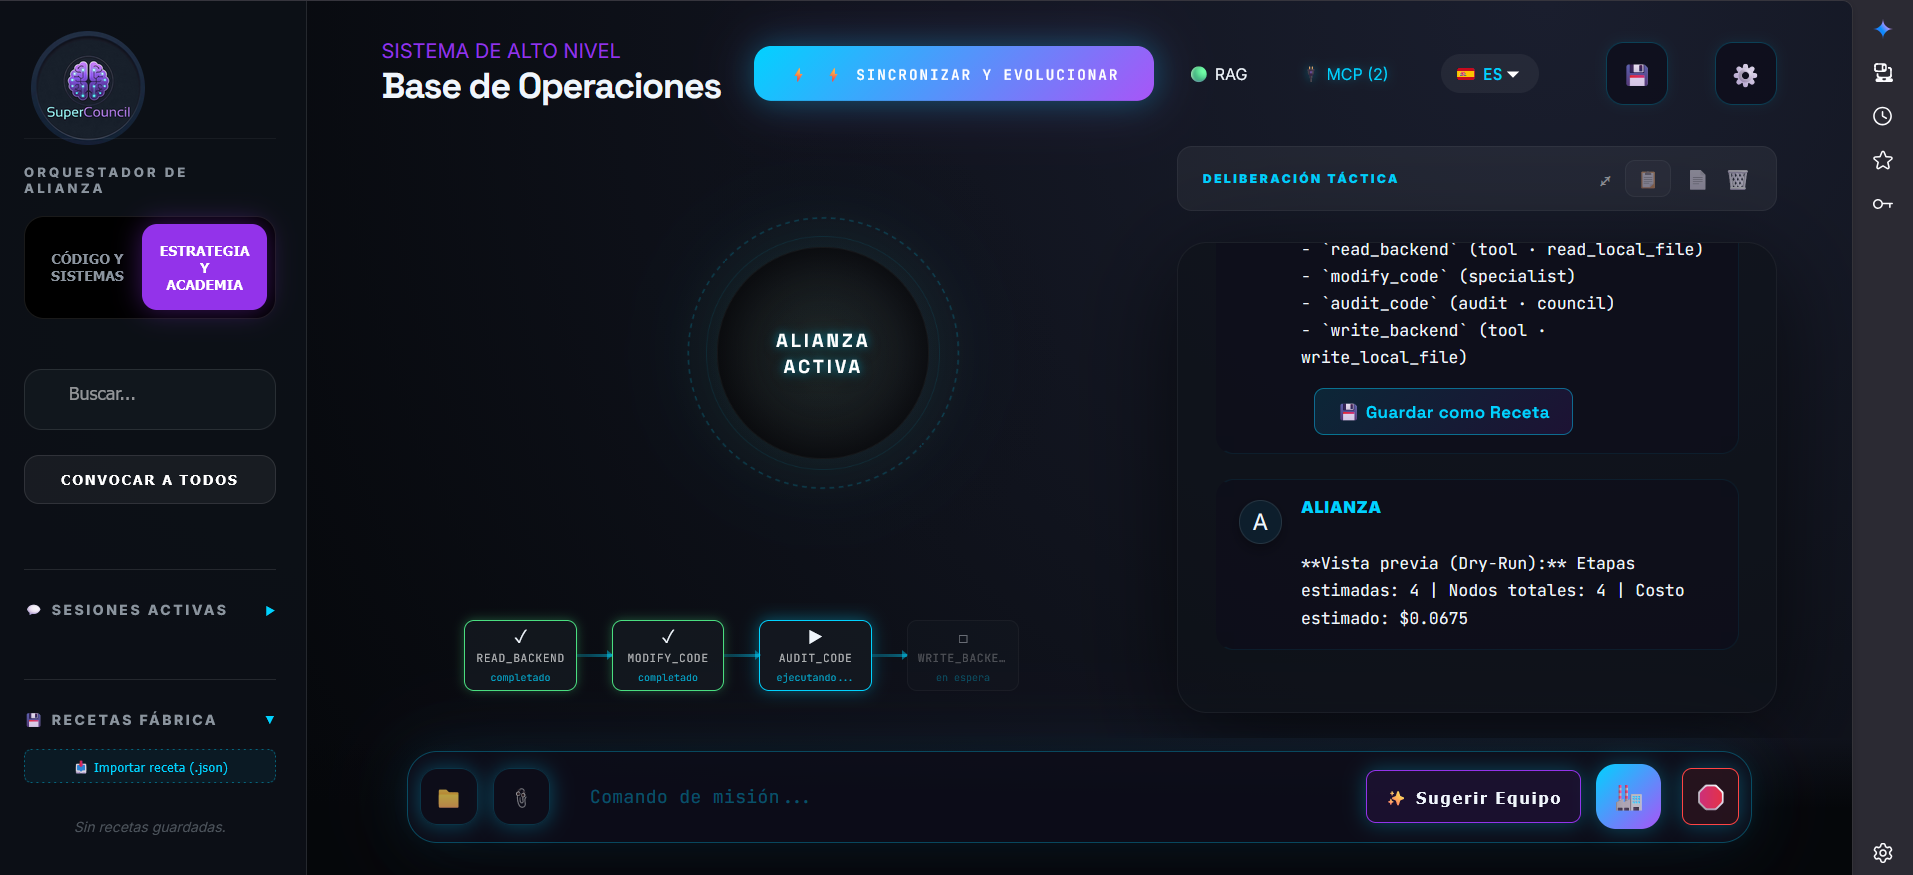
Task: Copy deliberation using the clipboard icon
Action: coord(1648,180)
